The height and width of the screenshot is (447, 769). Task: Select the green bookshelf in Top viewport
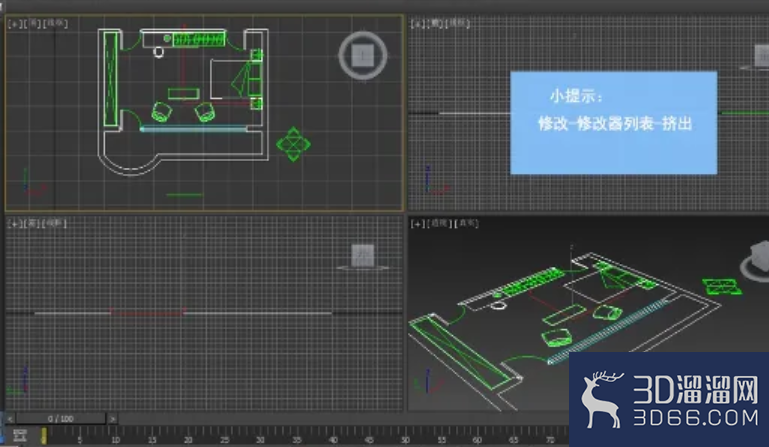click(x=199, y=39)
